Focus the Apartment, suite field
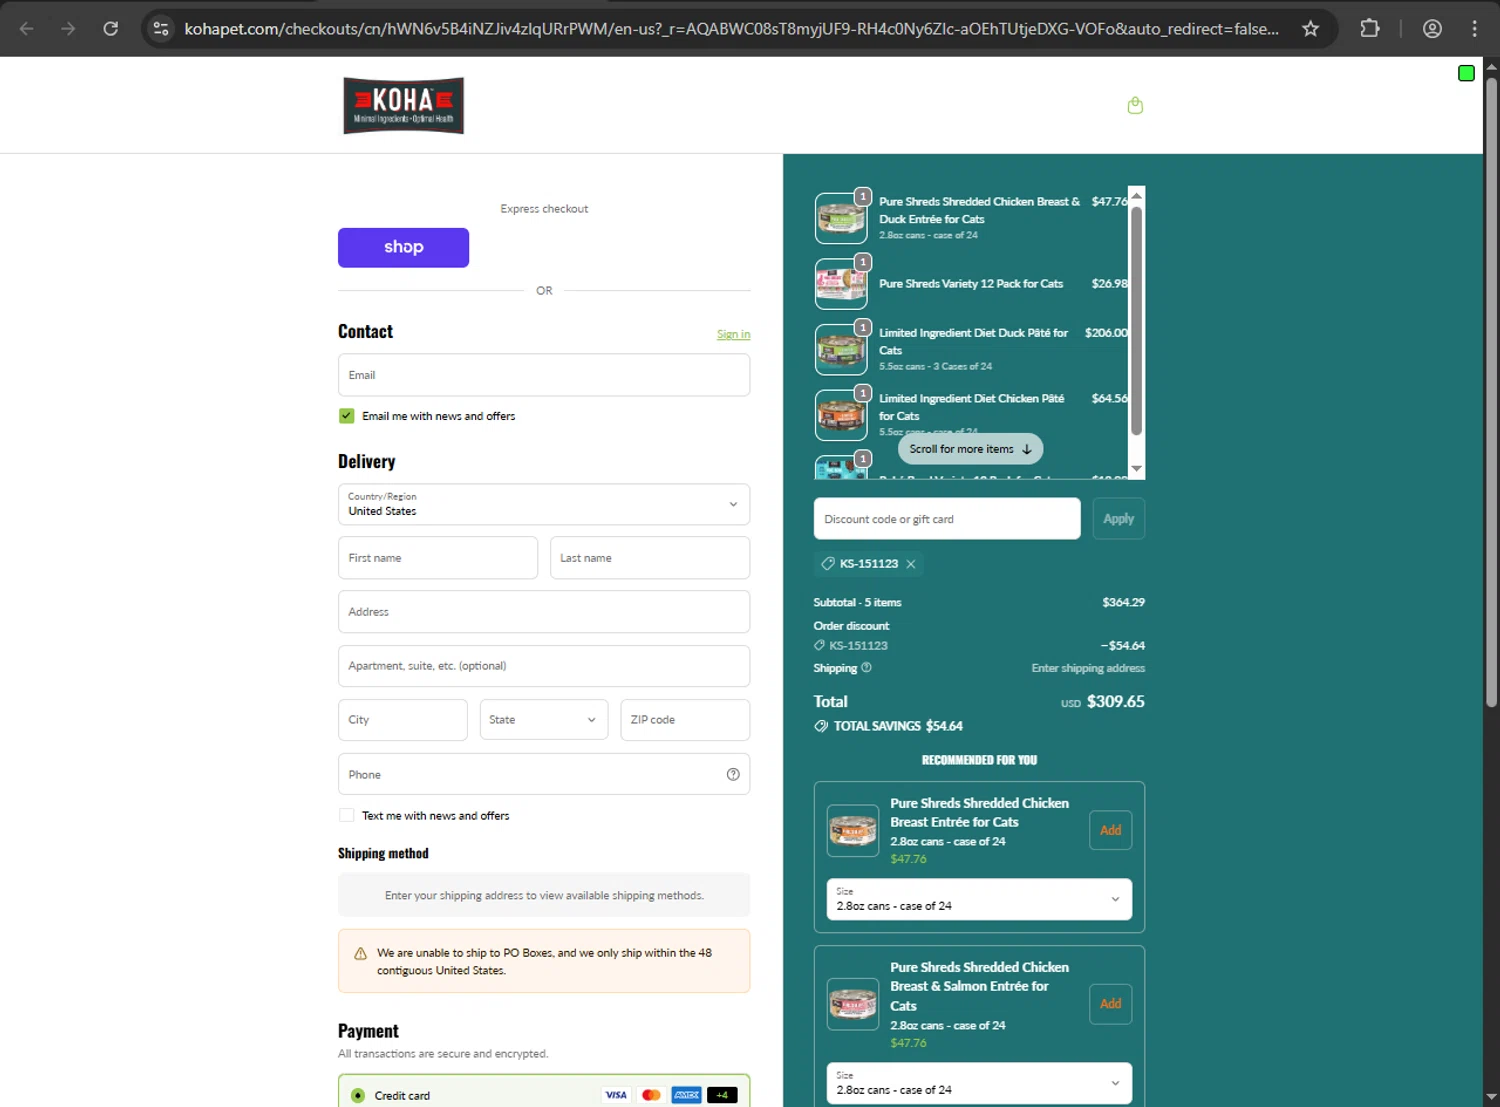Image resolution: width=1500 pixels, height=1107 pixels. click(544, 666)
